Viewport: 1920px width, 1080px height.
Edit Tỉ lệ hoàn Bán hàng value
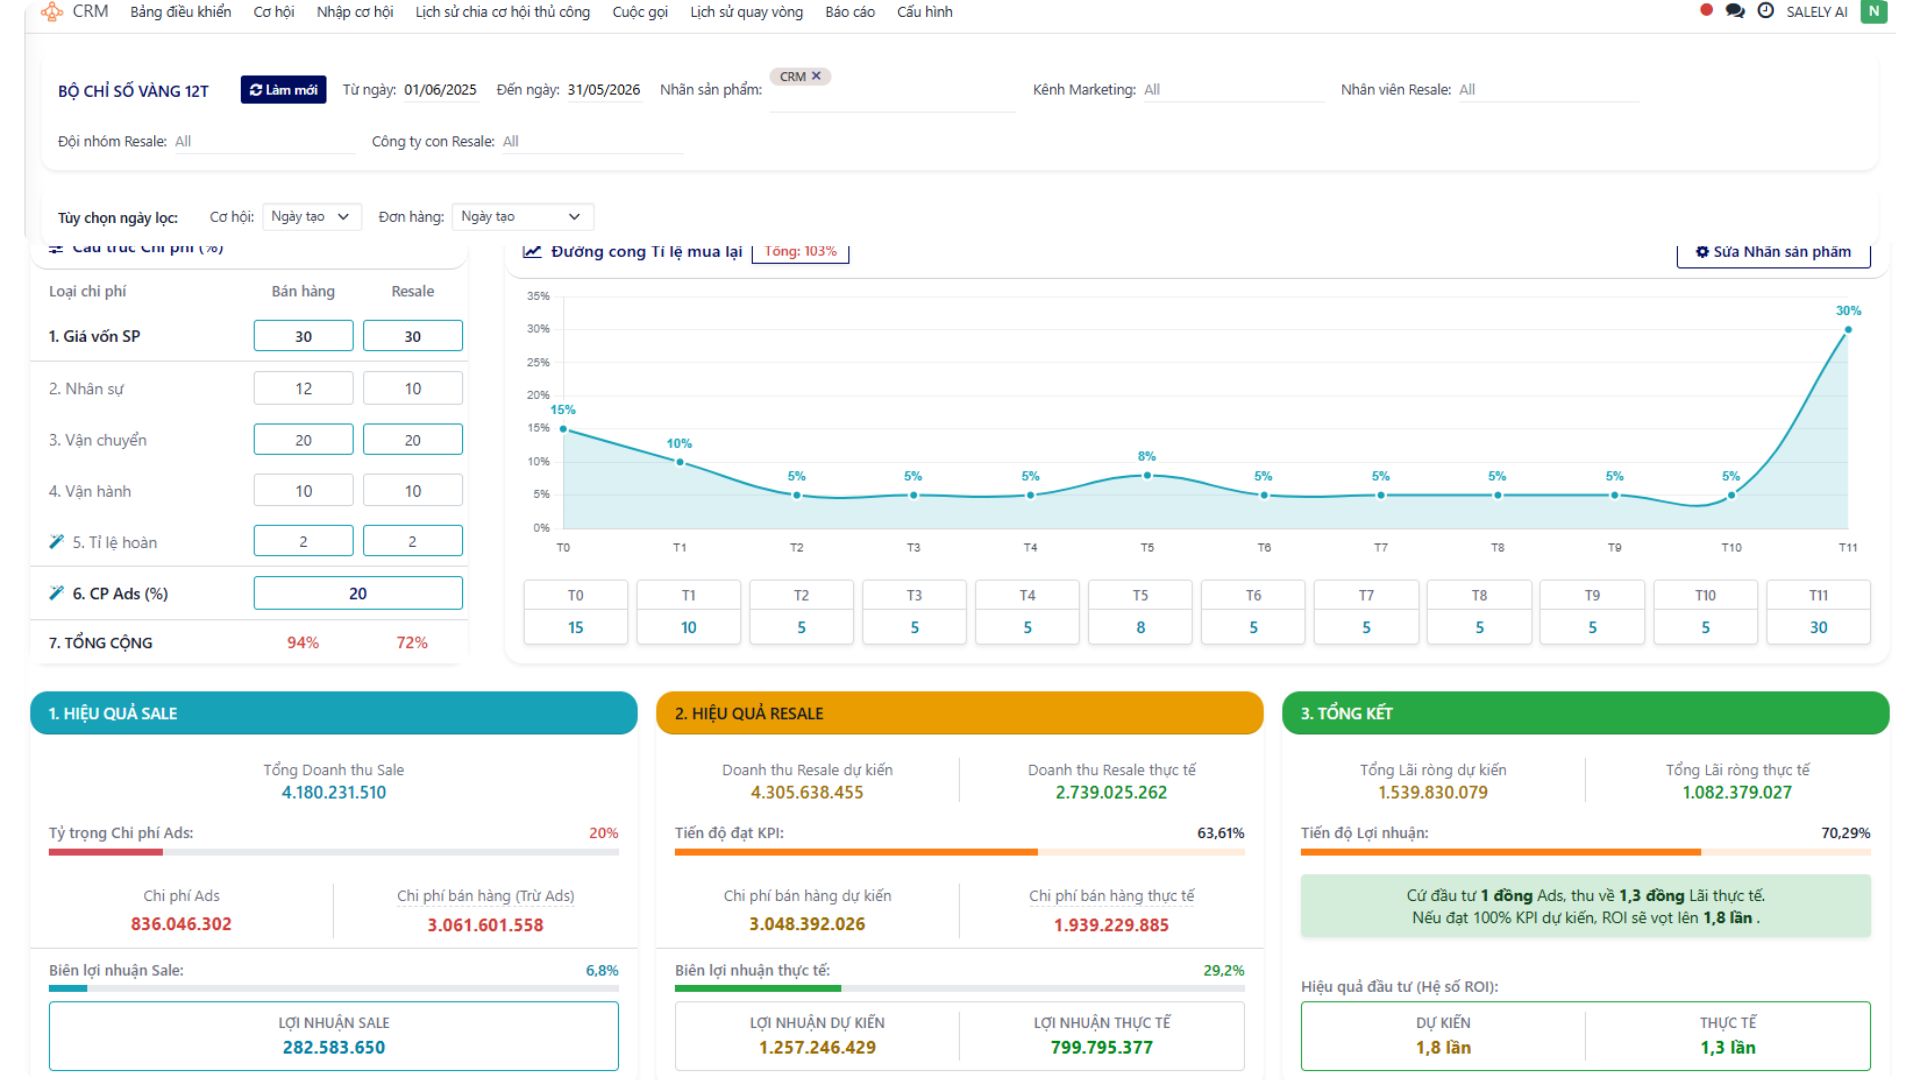[x=303, y=542]
